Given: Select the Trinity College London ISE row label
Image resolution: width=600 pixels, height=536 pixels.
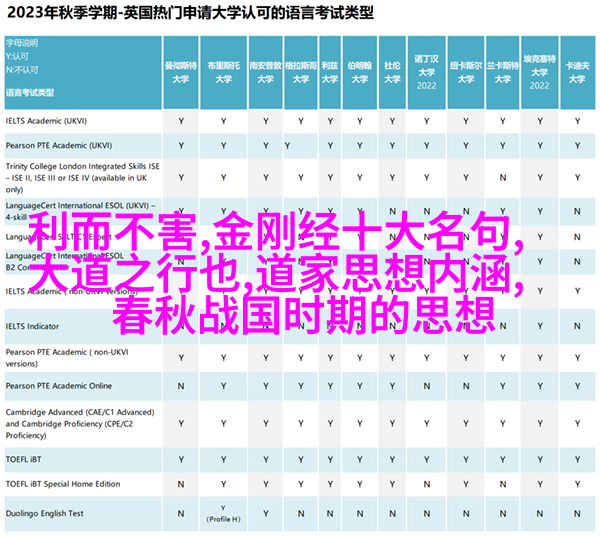Looking at the screenshot, I should coord(83,178).
